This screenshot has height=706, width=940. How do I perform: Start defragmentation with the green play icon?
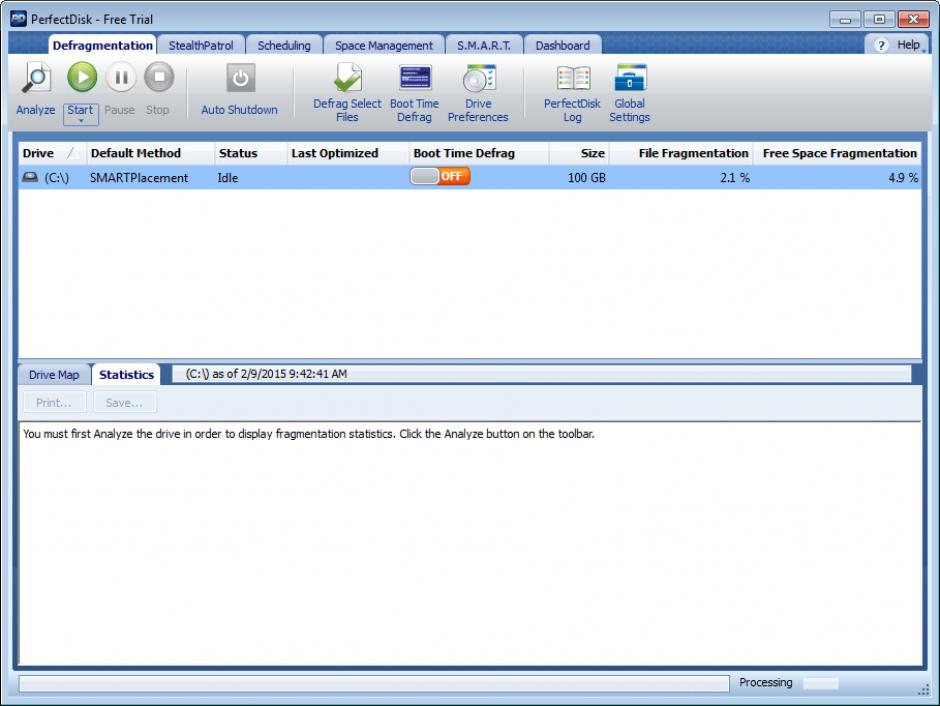82,77
